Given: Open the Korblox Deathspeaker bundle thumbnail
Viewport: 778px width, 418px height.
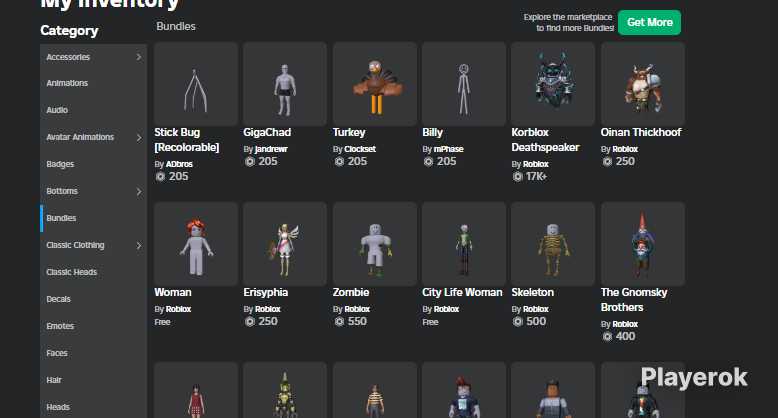Looking at the screenshot, I should (553, 84).
